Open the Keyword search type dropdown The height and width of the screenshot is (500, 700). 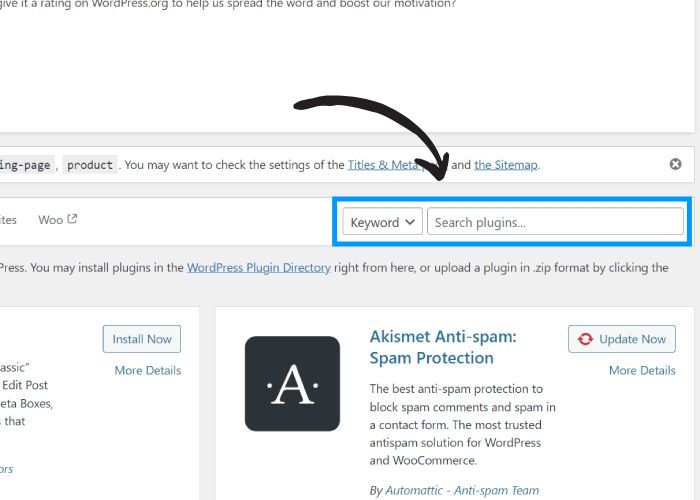[x=383, y=222]
